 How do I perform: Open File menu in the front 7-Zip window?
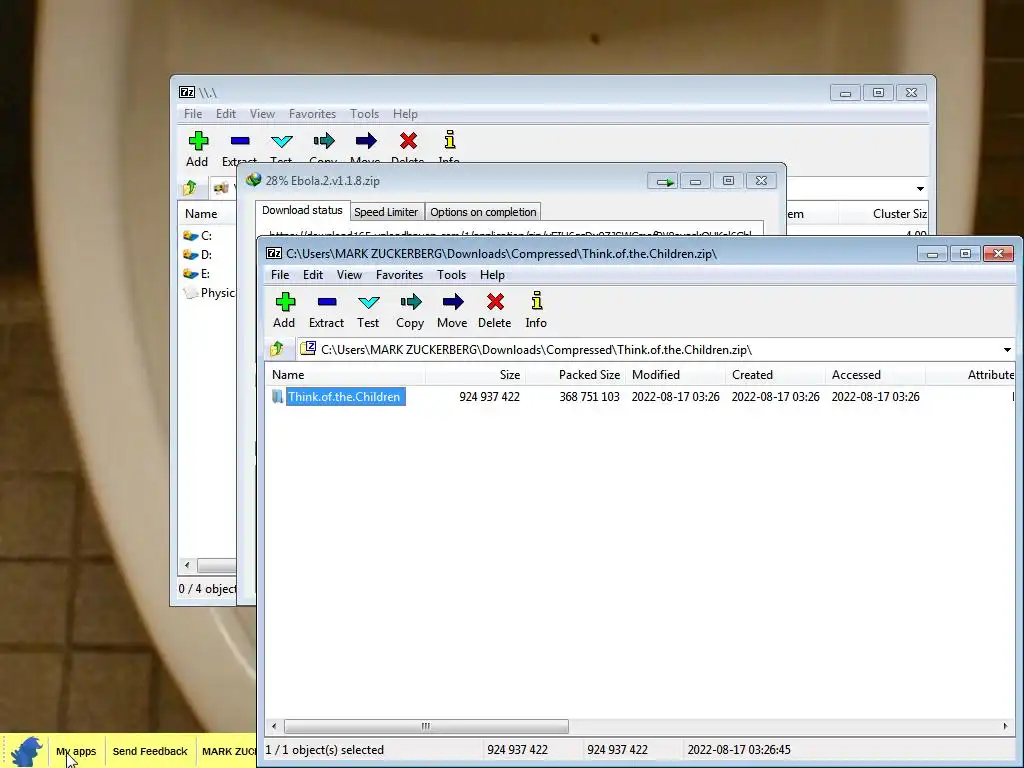(x=280, y=275)
